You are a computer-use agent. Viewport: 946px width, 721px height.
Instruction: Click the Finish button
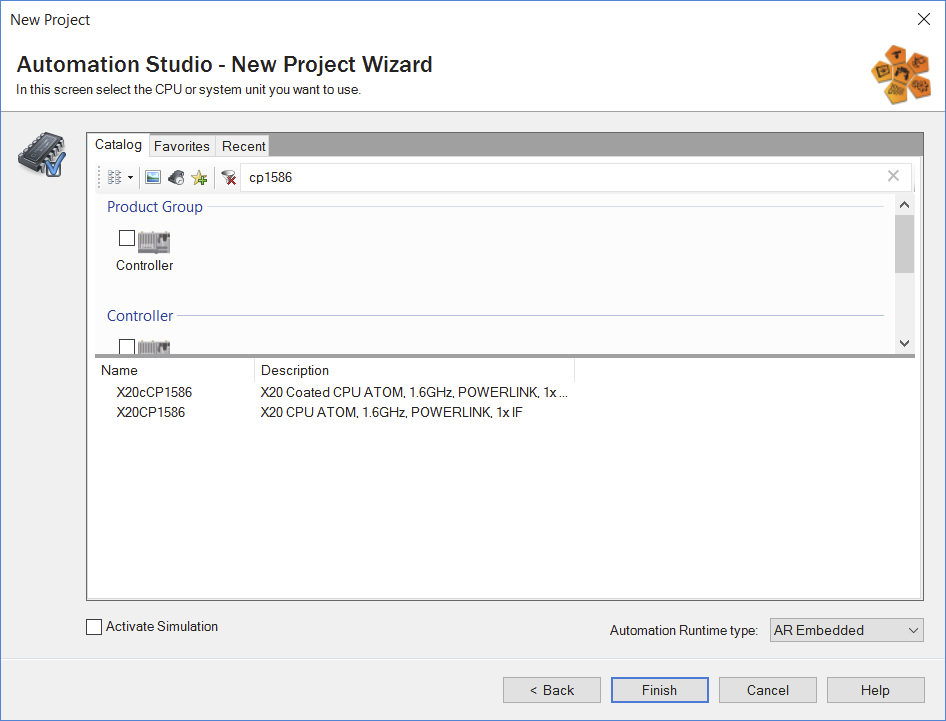659,690
